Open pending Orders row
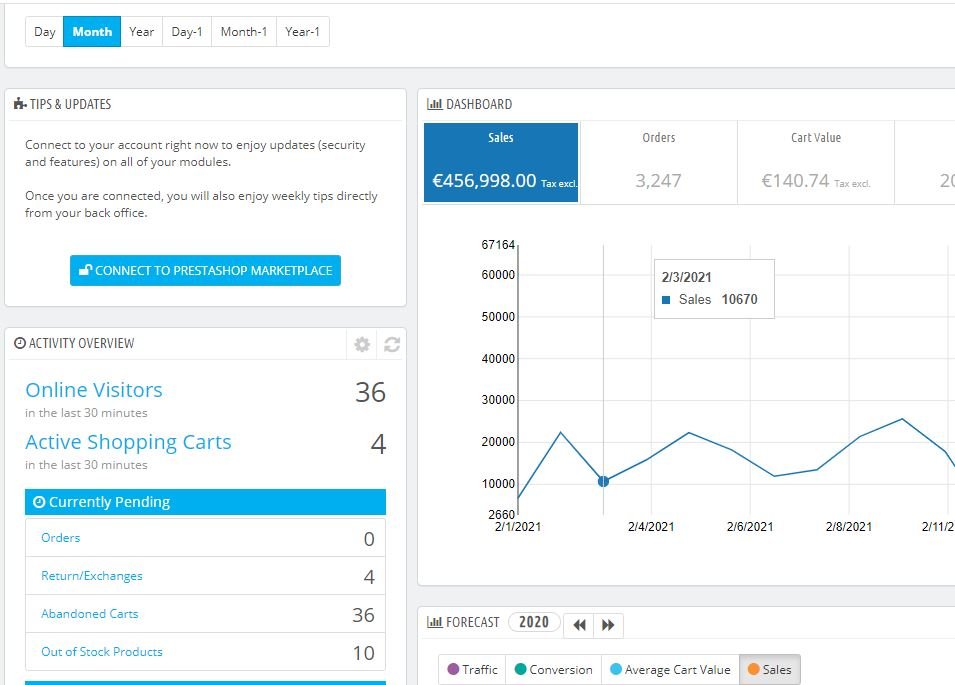The image size is (955, 685). point(205,538)
